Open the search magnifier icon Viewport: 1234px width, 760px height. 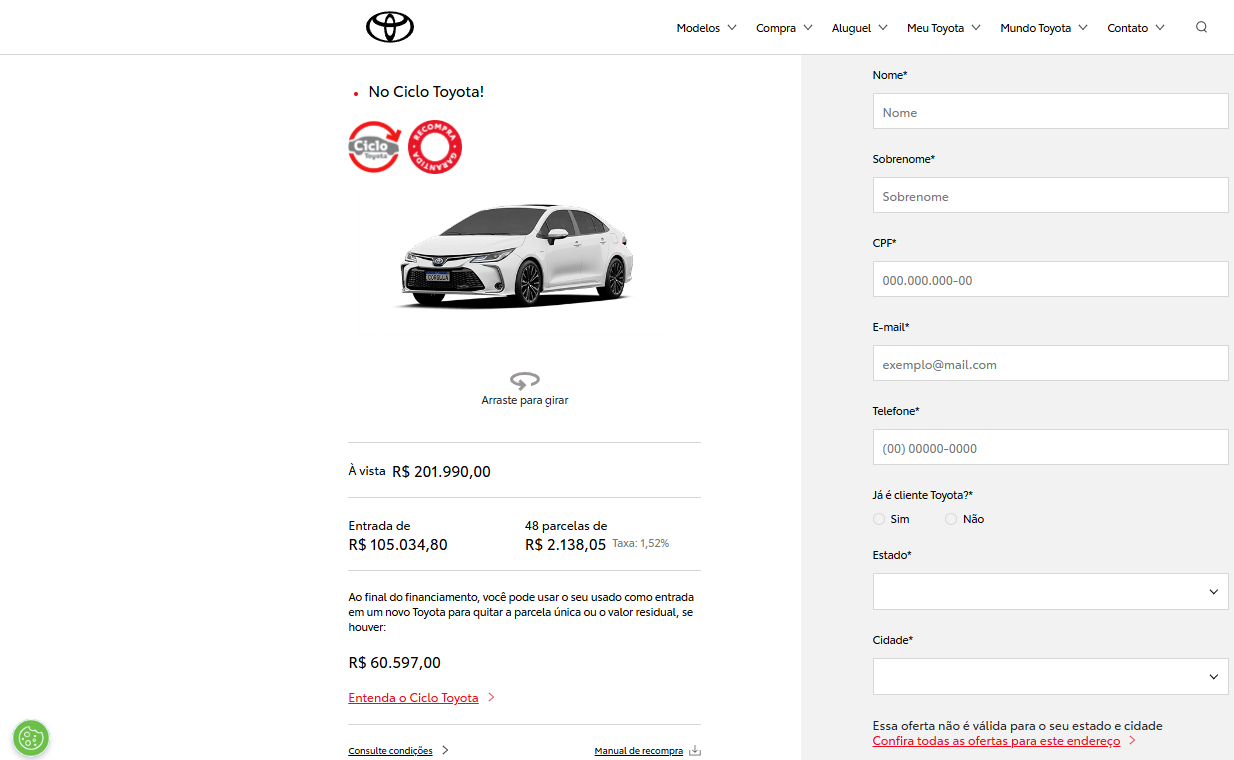tap(1201, 27)
